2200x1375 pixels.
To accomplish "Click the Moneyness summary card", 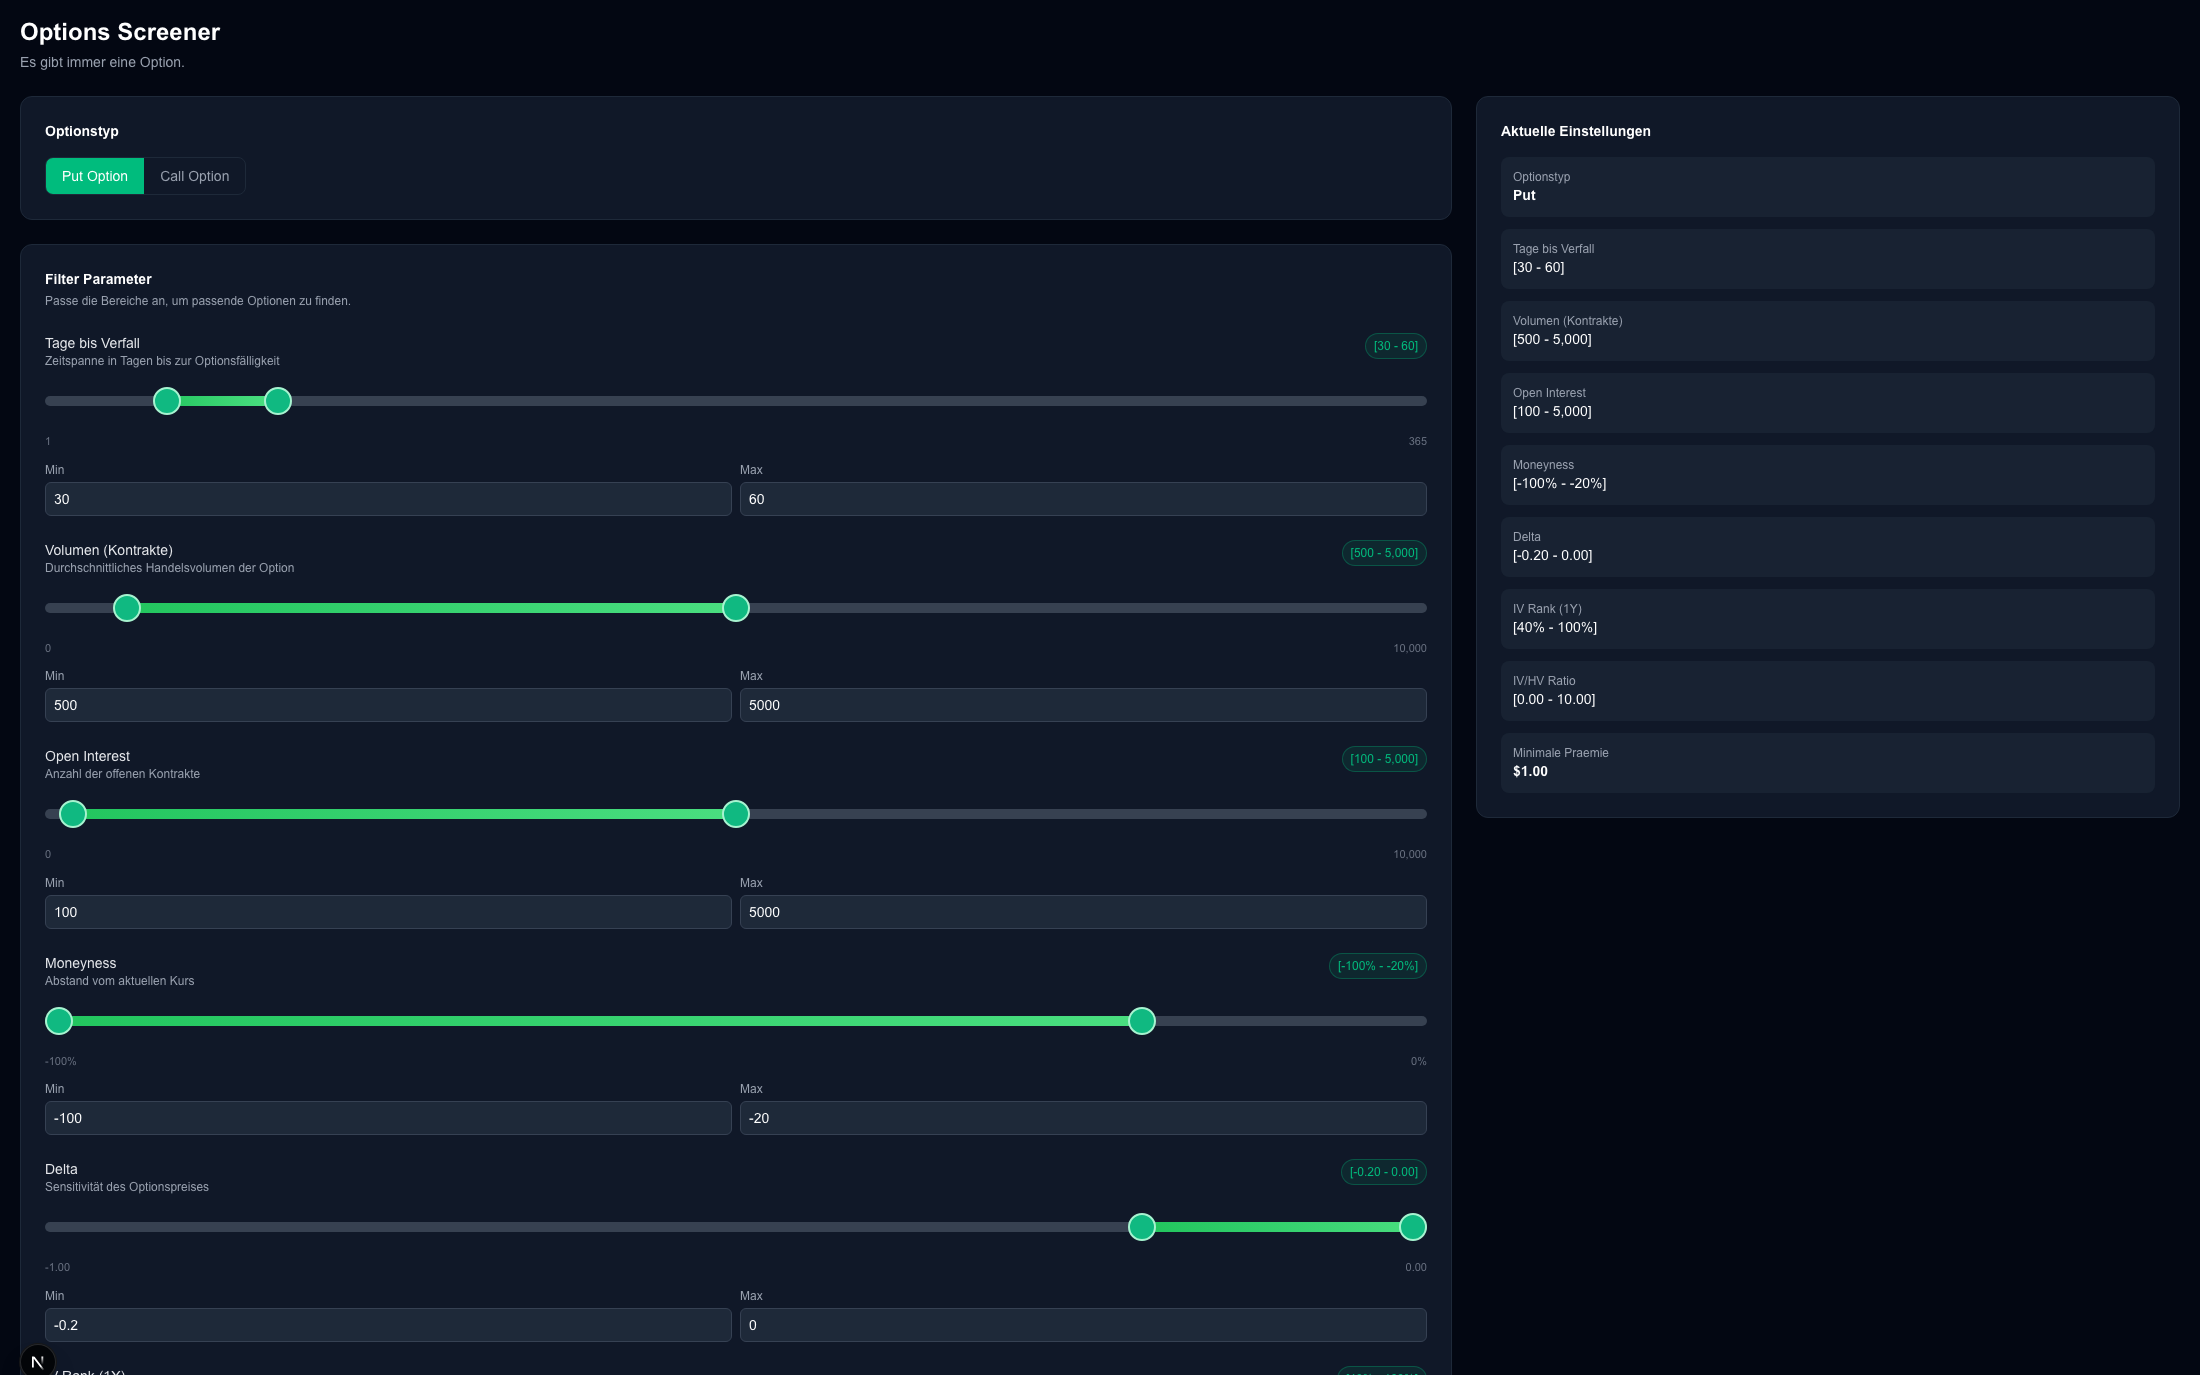I will click(1827, 475).
